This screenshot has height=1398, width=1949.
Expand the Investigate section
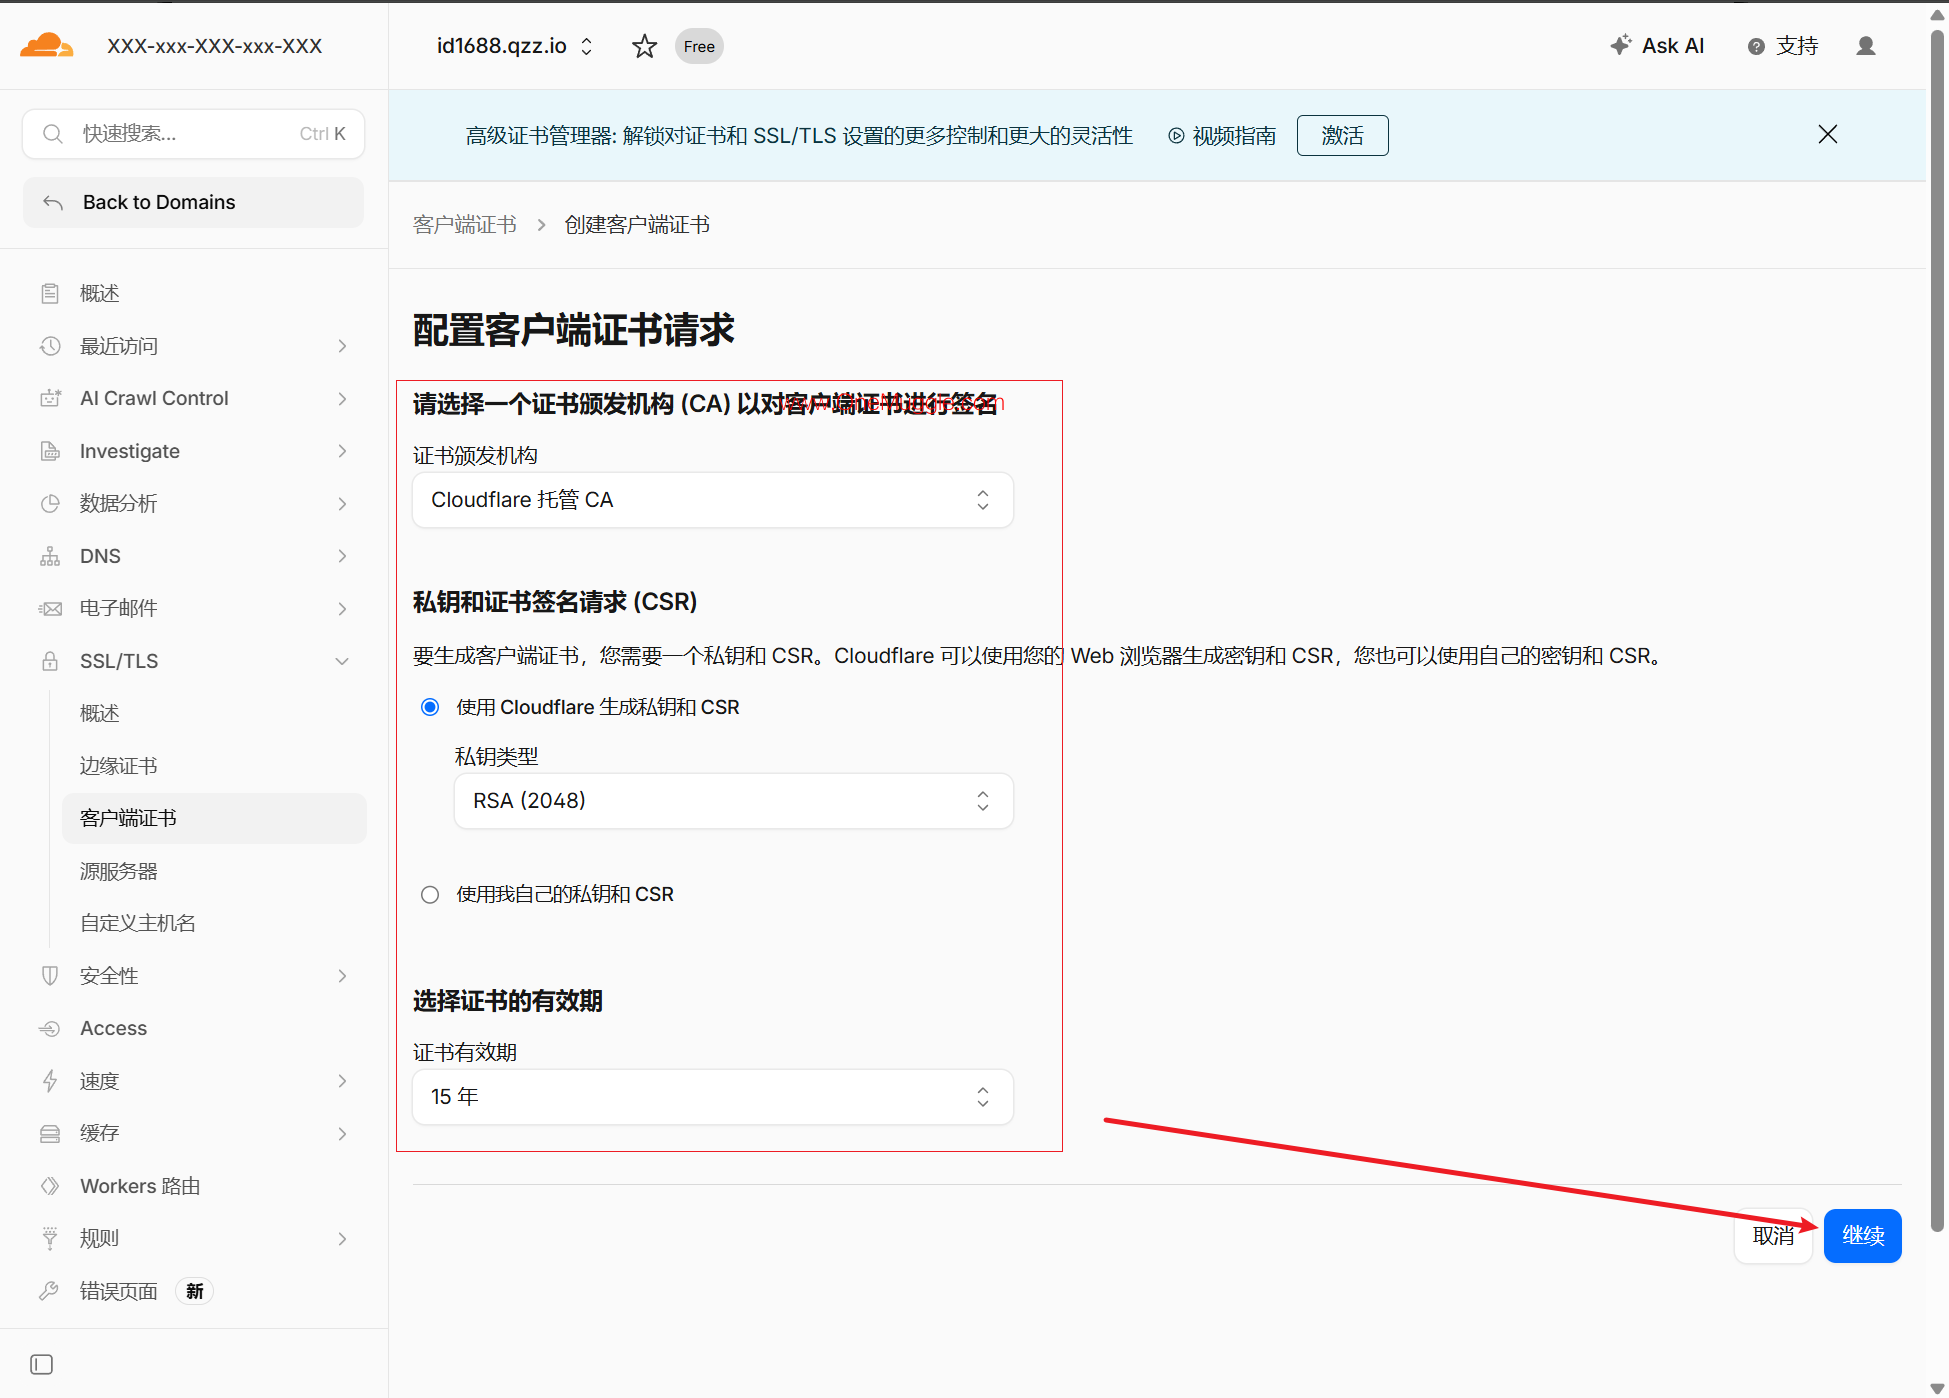coord(342,451)
